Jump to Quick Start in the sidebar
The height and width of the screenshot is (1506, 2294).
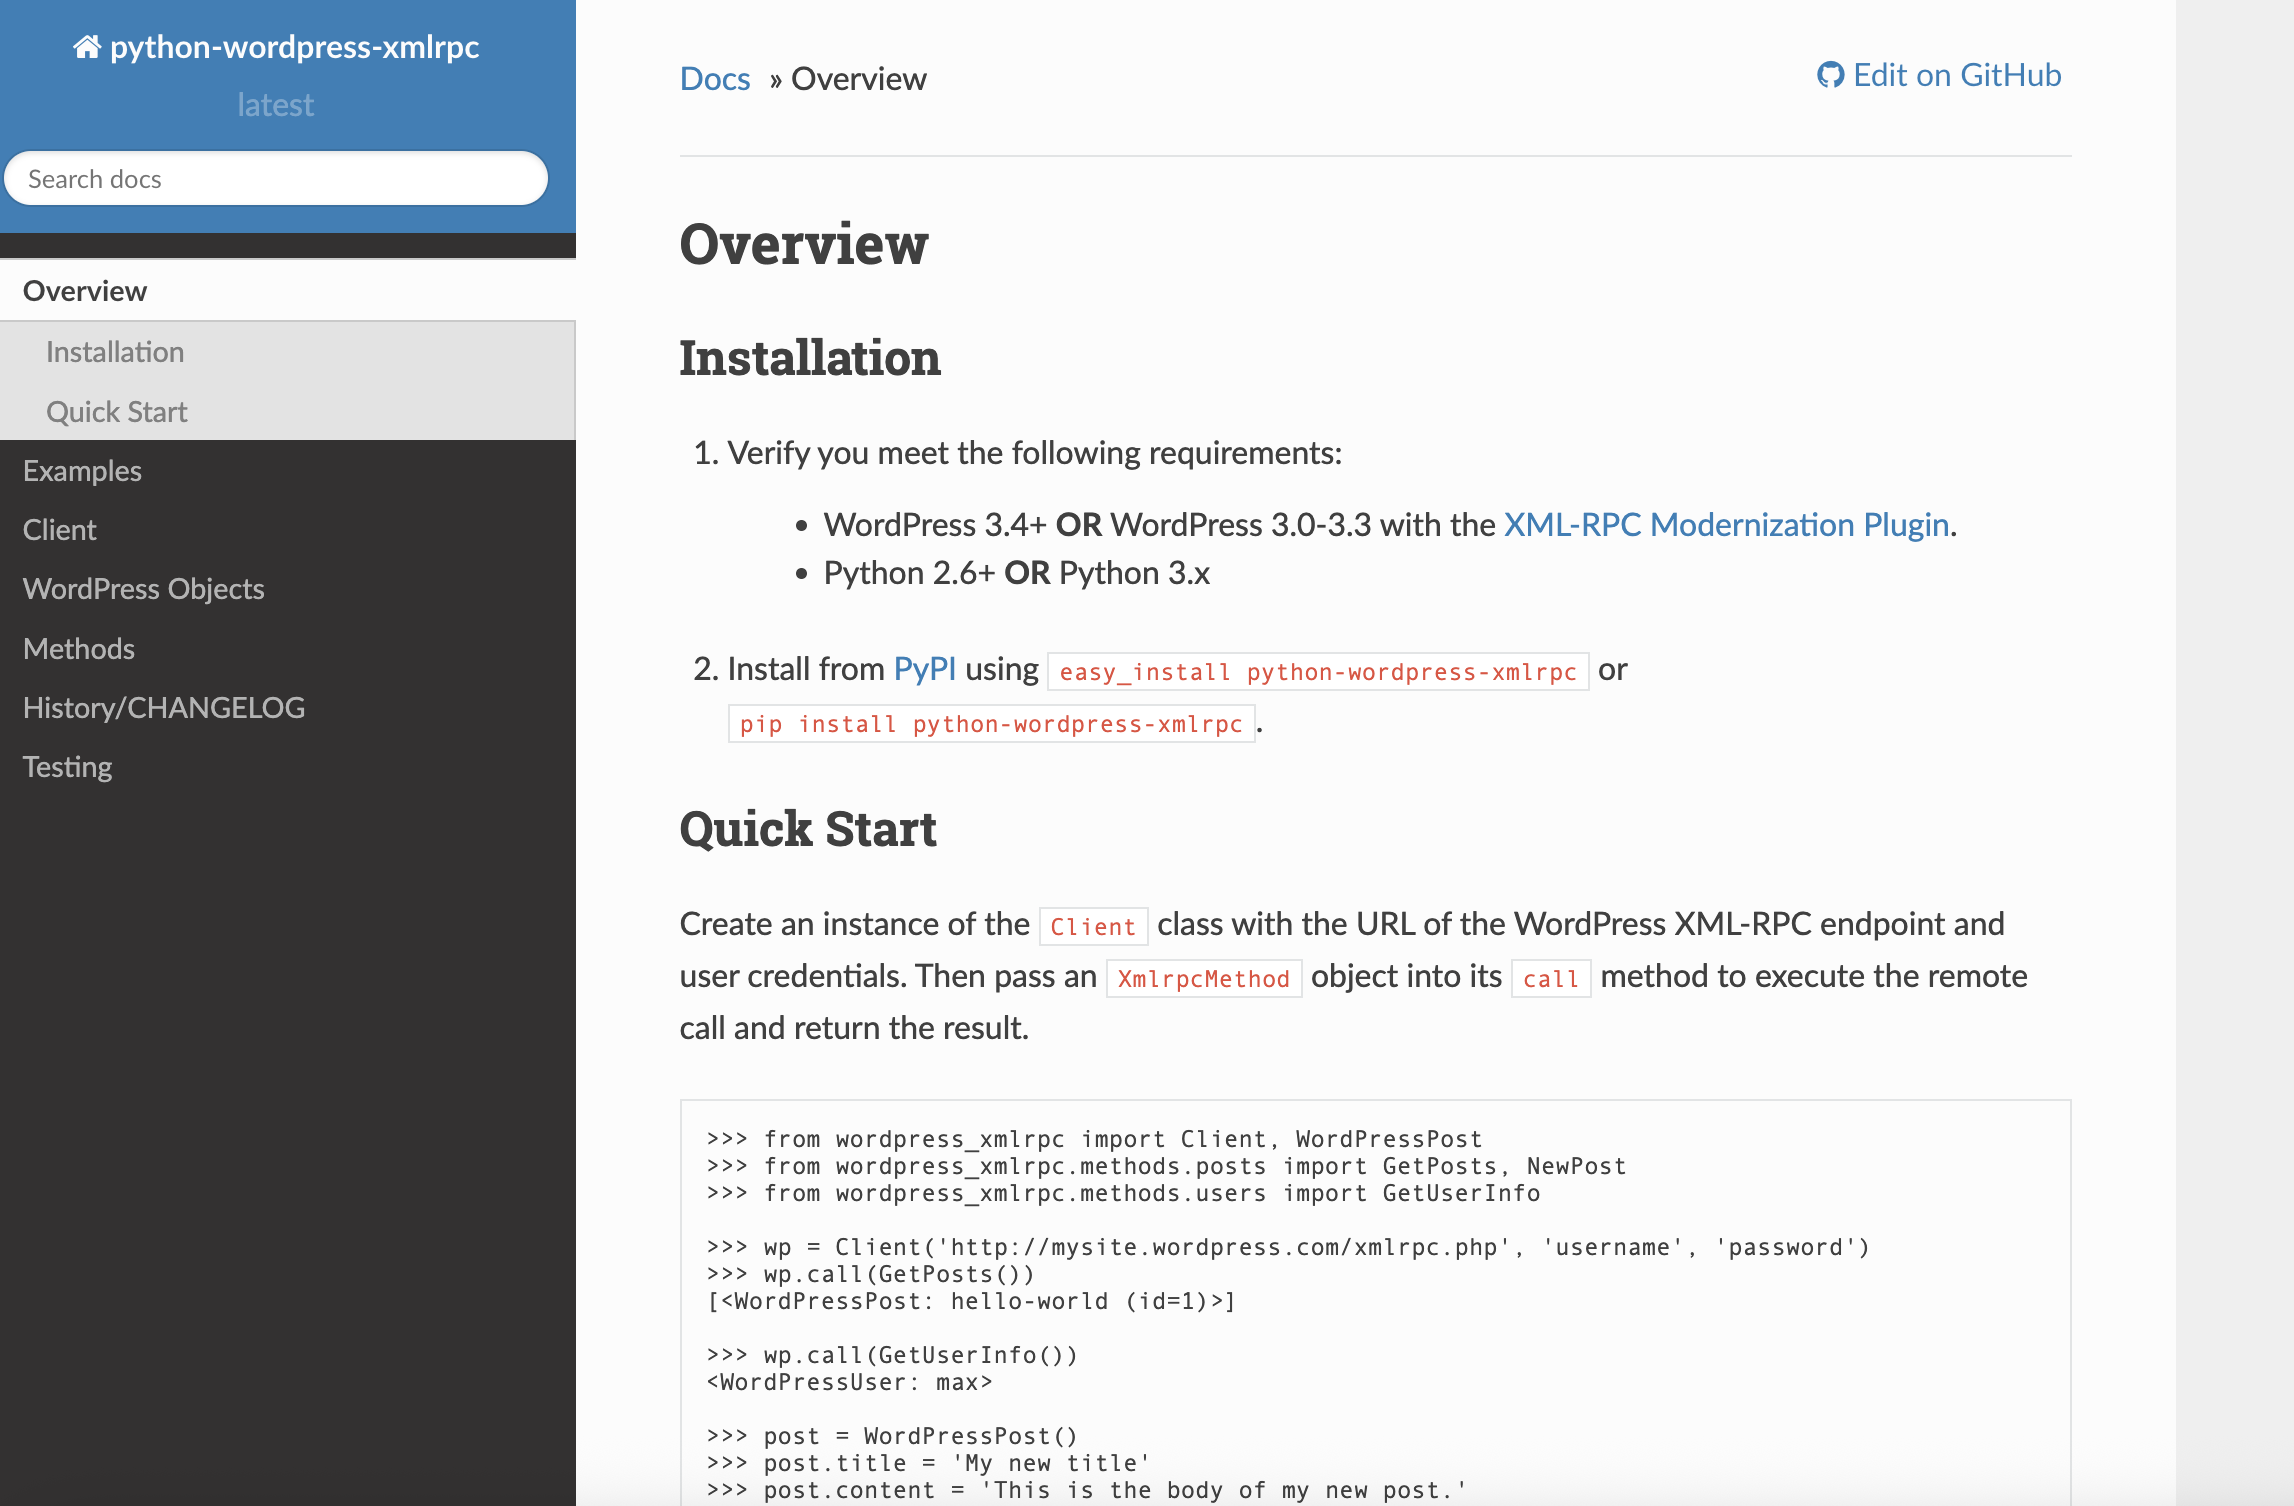288,411
